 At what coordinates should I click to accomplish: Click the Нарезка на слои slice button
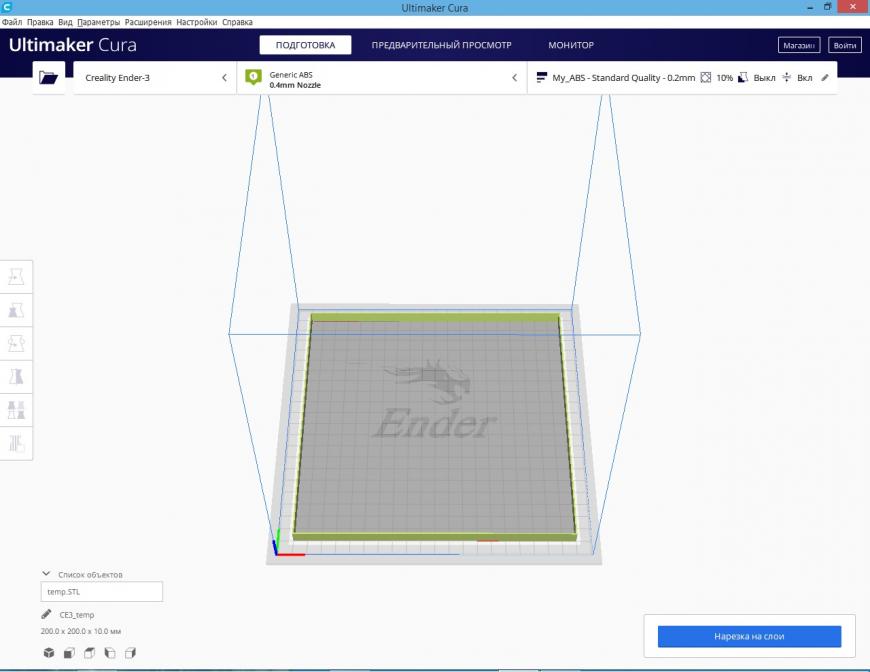[x=749, y=636]
